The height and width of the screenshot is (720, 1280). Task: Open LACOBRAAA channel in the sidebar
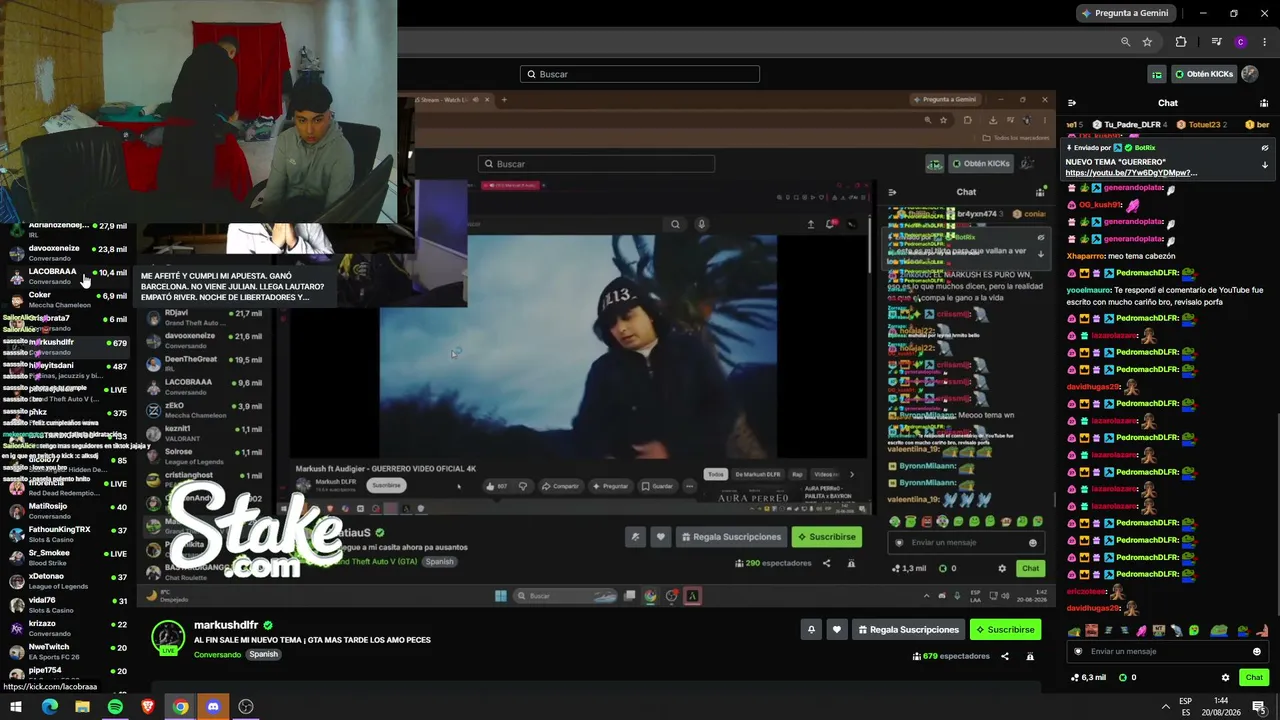click(68, 275)
